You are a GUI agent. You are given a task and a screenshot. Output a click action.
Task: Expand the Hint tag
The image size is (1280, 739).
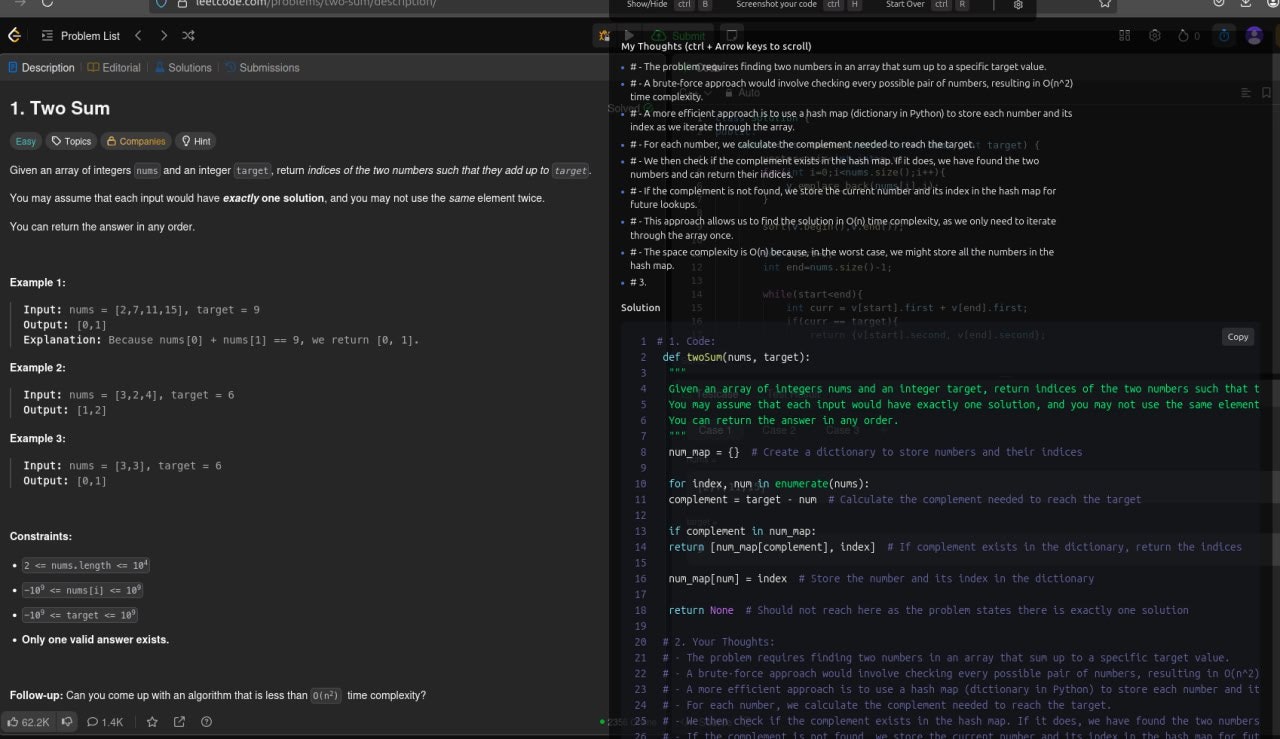coord(195,141)
